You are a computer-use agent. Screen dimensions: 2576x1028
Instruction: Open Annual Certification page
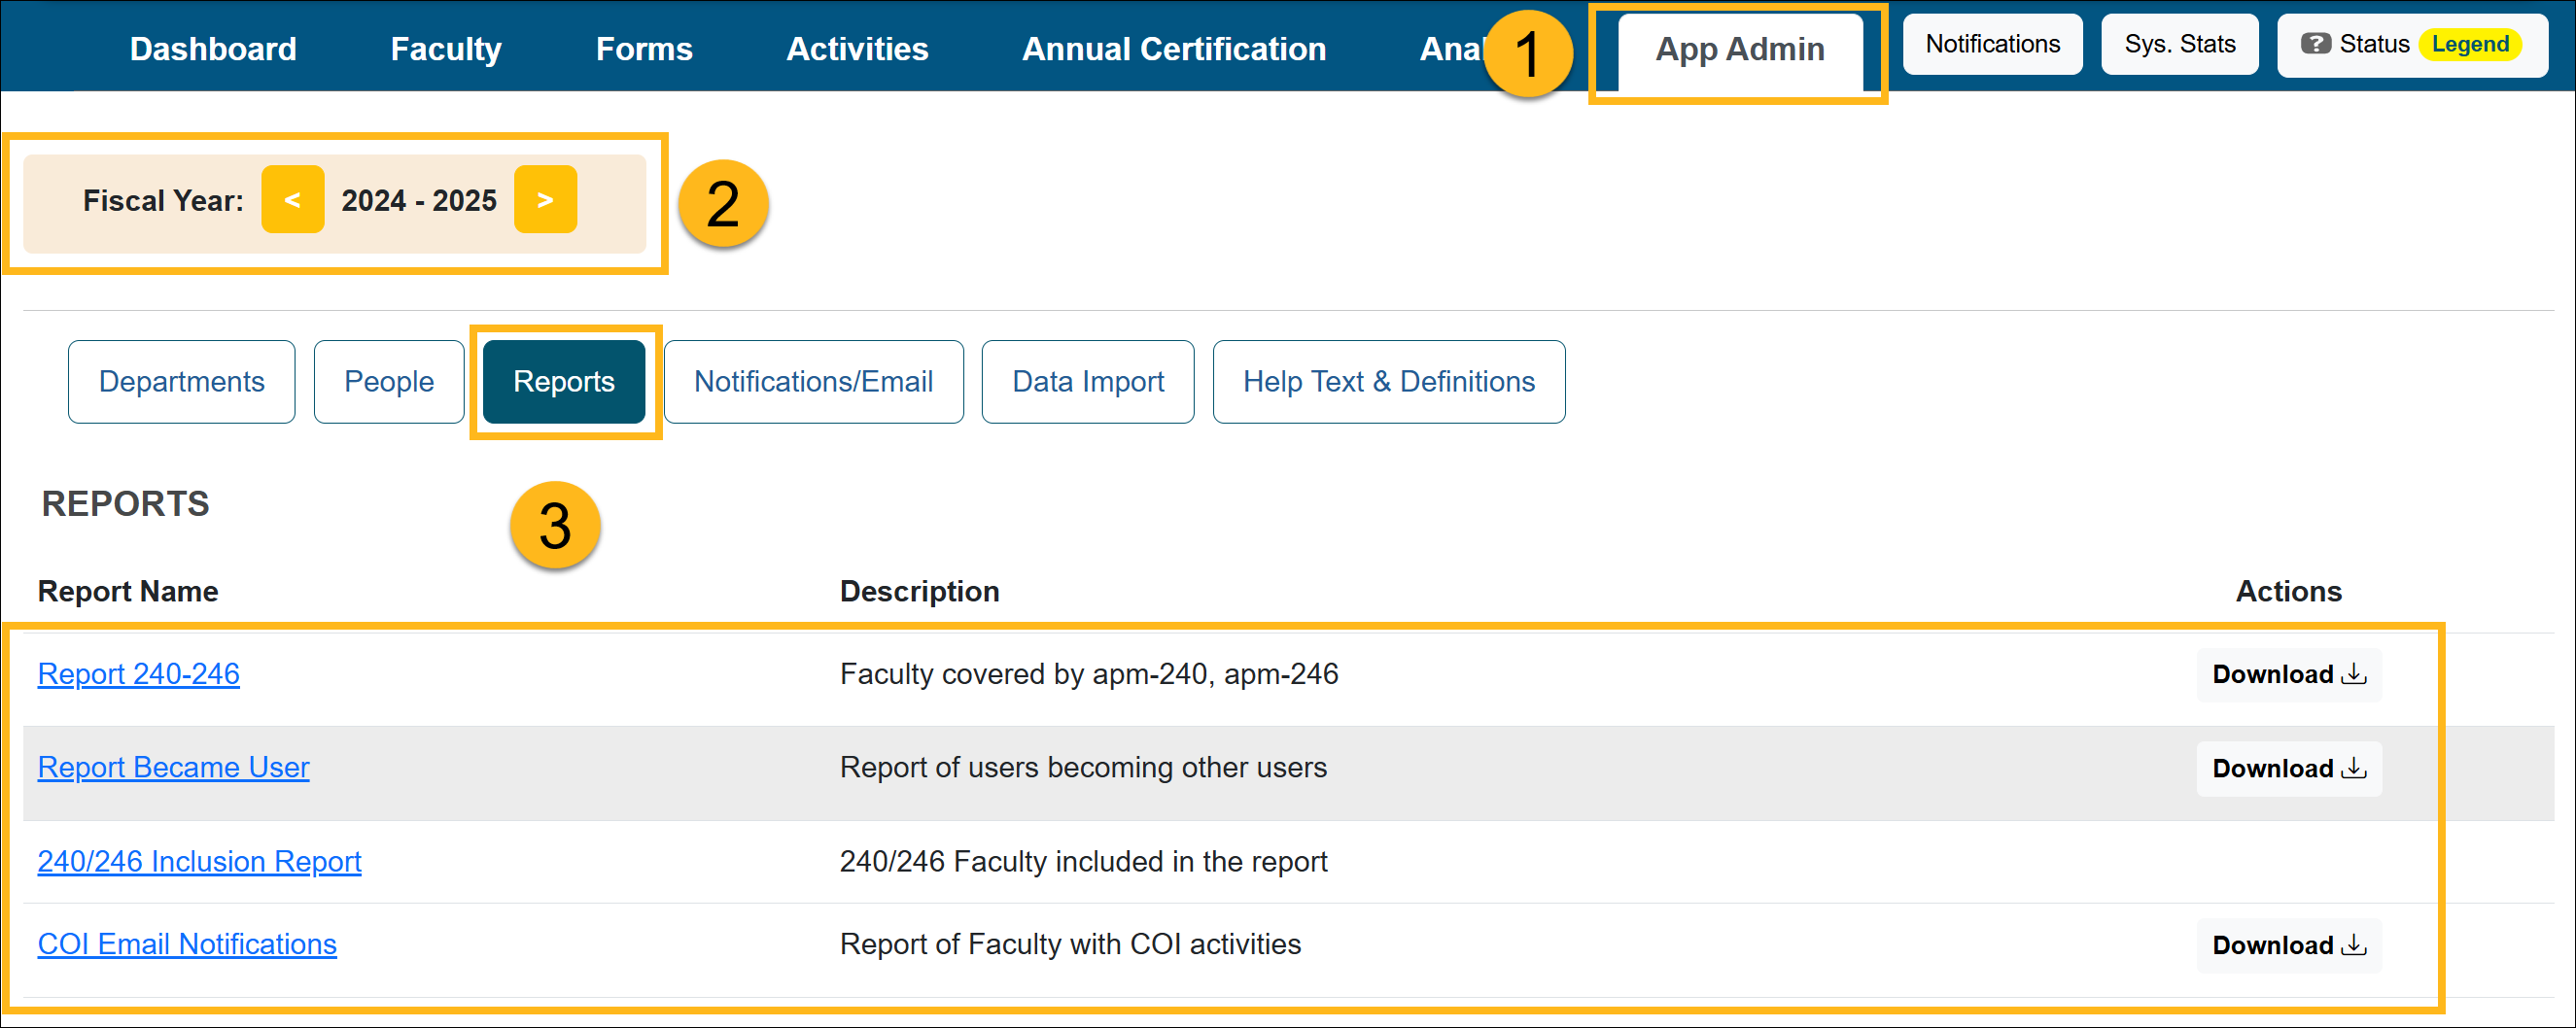[1174, 49]
